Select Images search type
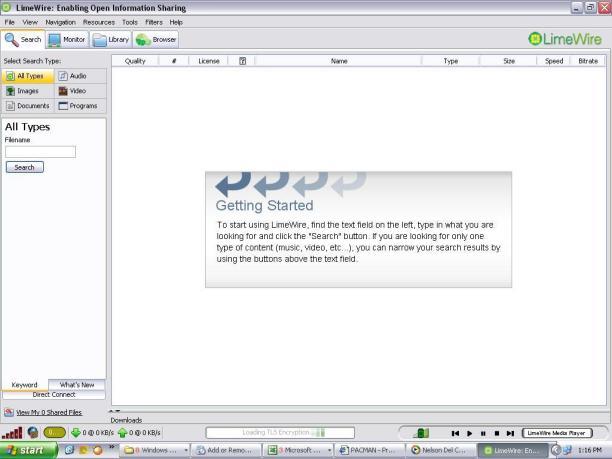 28,91
